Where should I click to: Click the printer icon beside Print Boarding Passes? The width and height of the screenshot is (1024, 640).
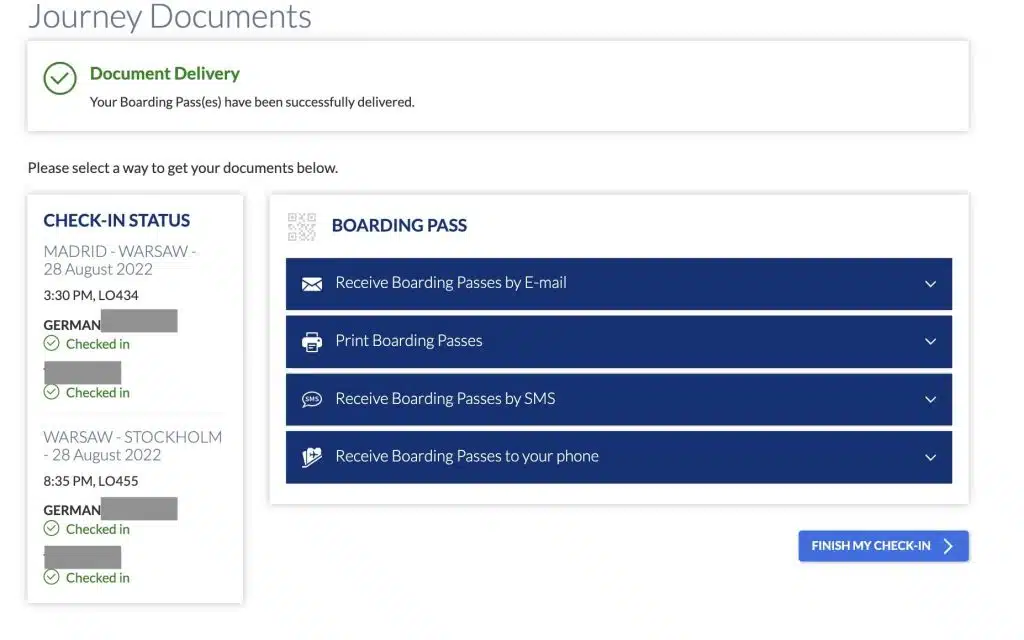pyautogui.click(x=312, y=342)
